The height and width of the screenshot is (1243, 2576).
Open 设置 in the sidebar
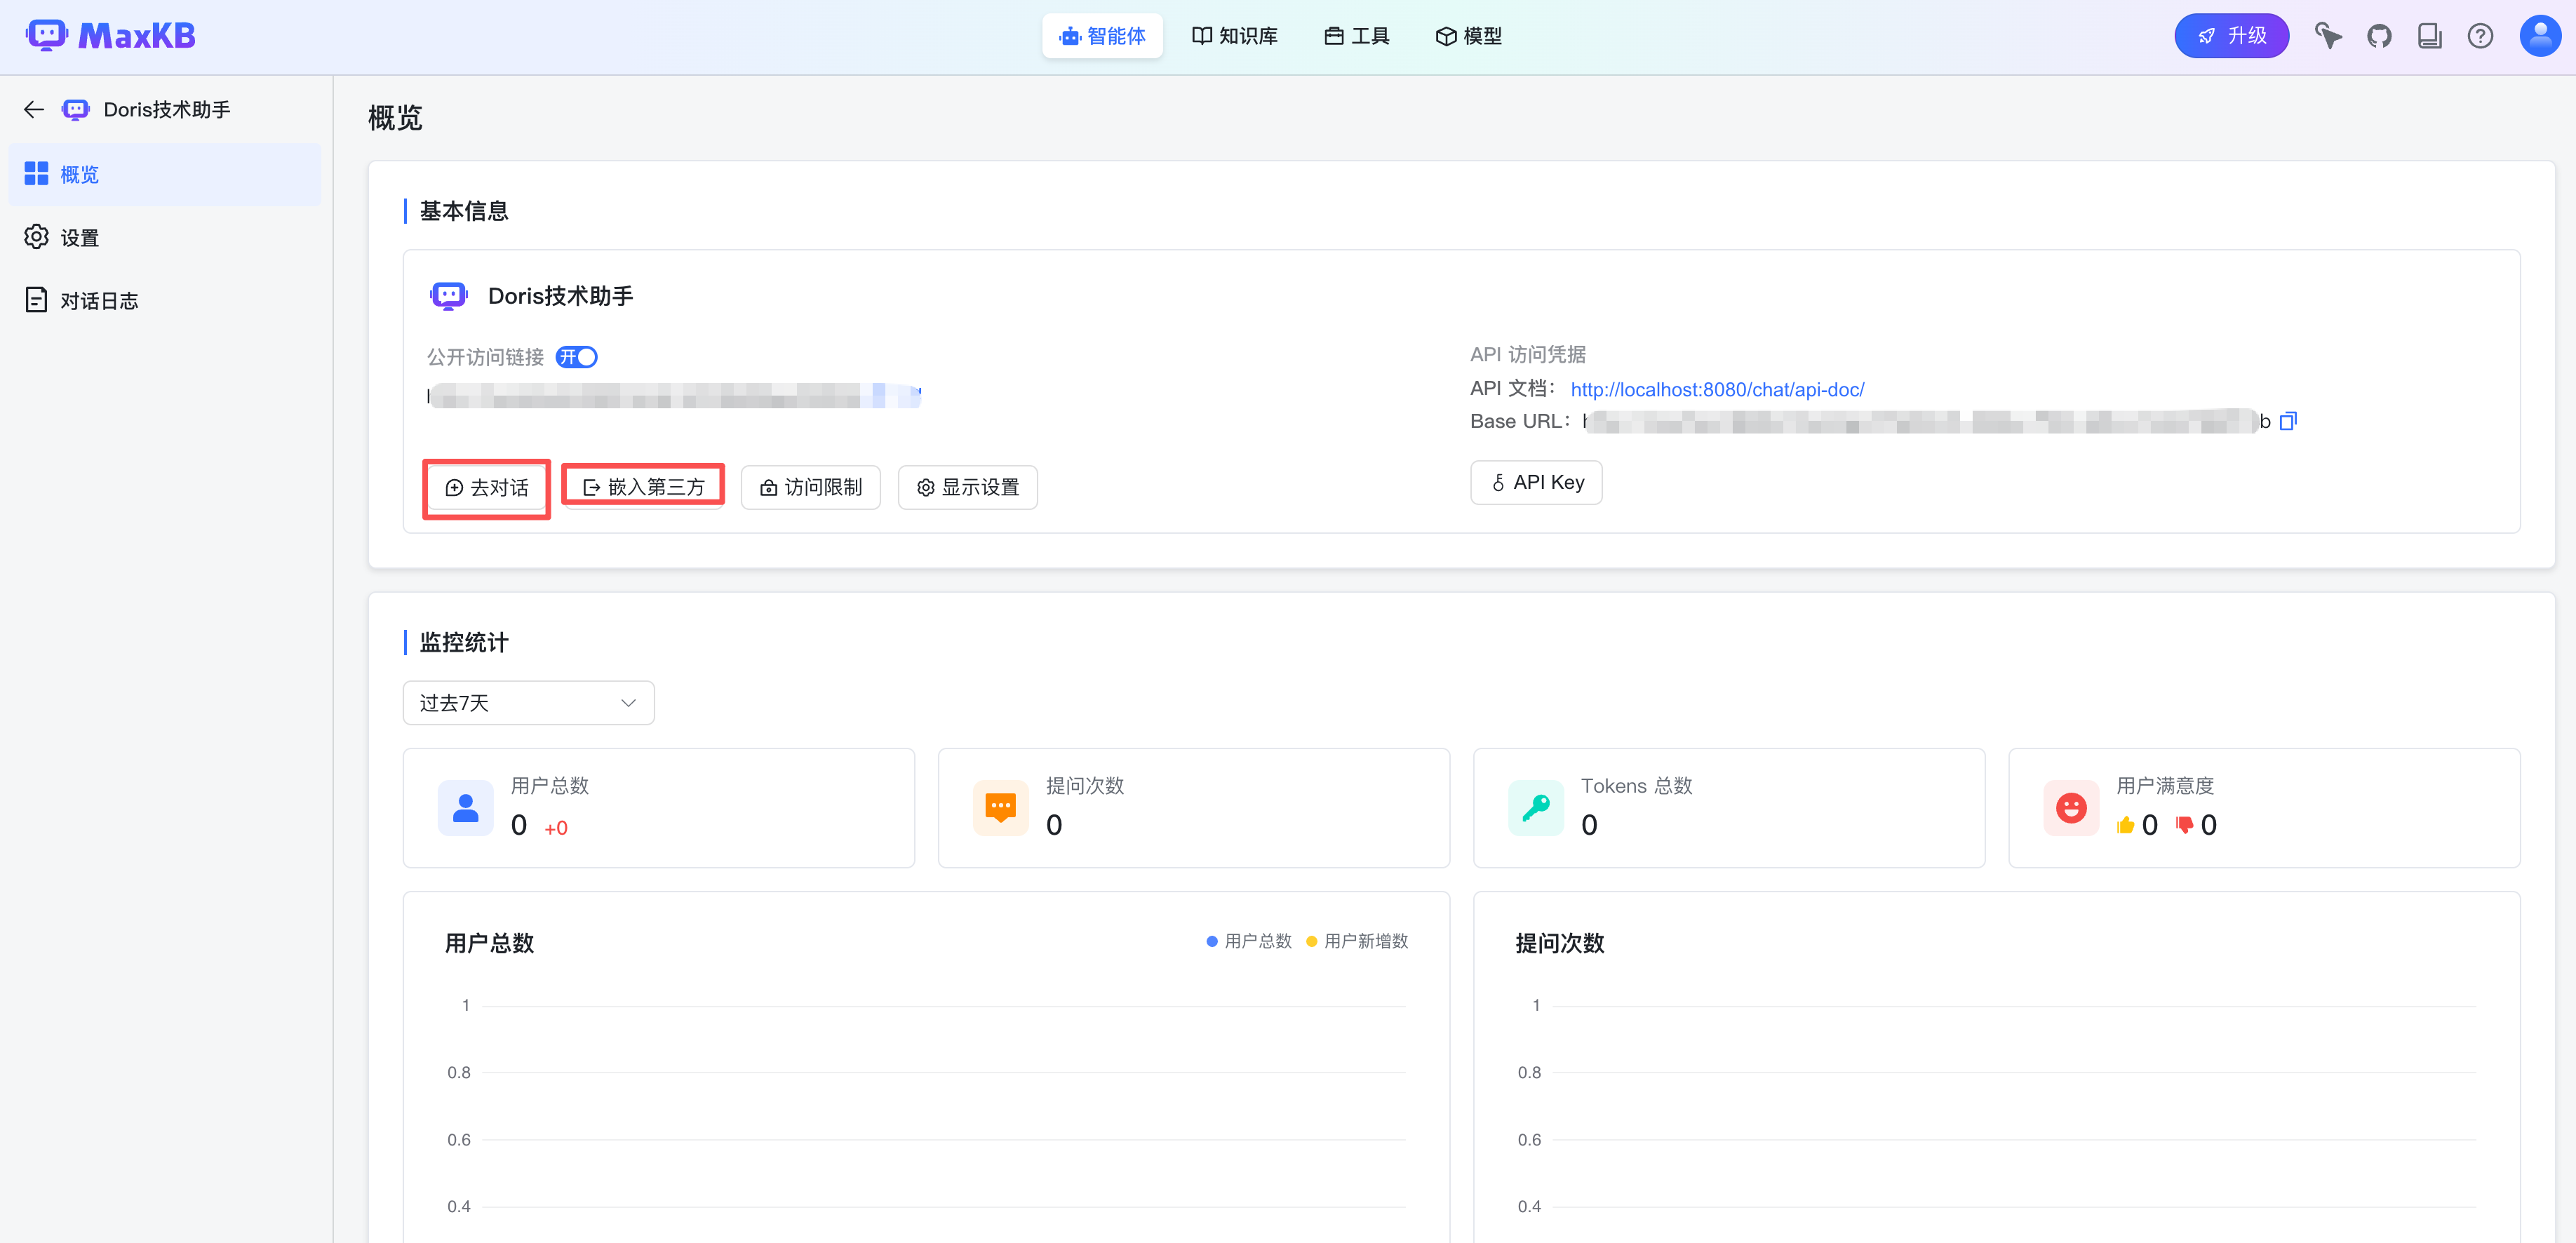point(79,238)
